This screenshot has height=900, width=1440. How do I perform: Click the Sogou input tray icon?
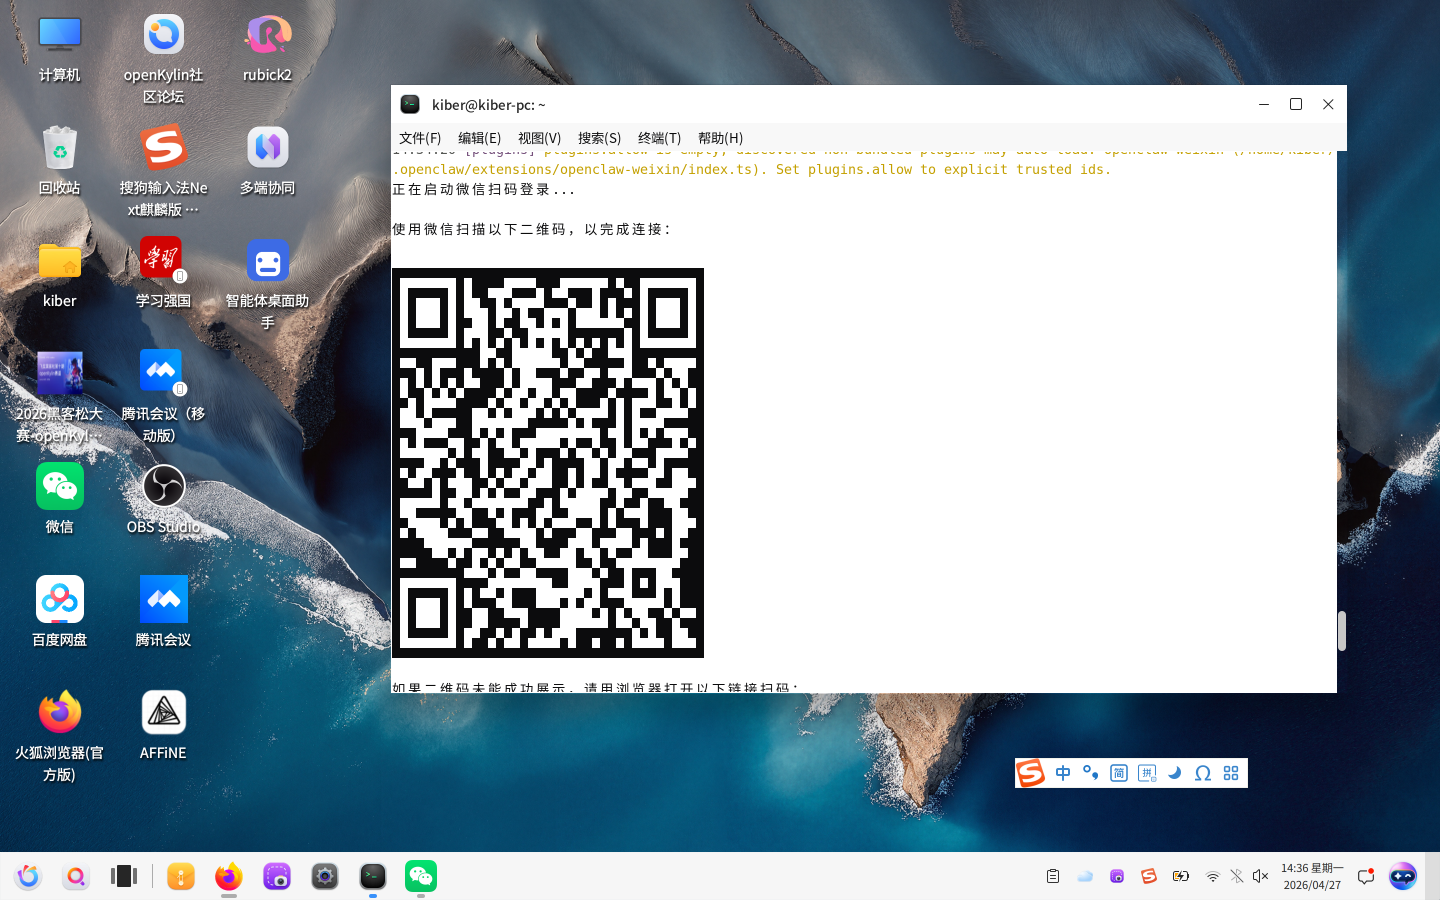1149,876
